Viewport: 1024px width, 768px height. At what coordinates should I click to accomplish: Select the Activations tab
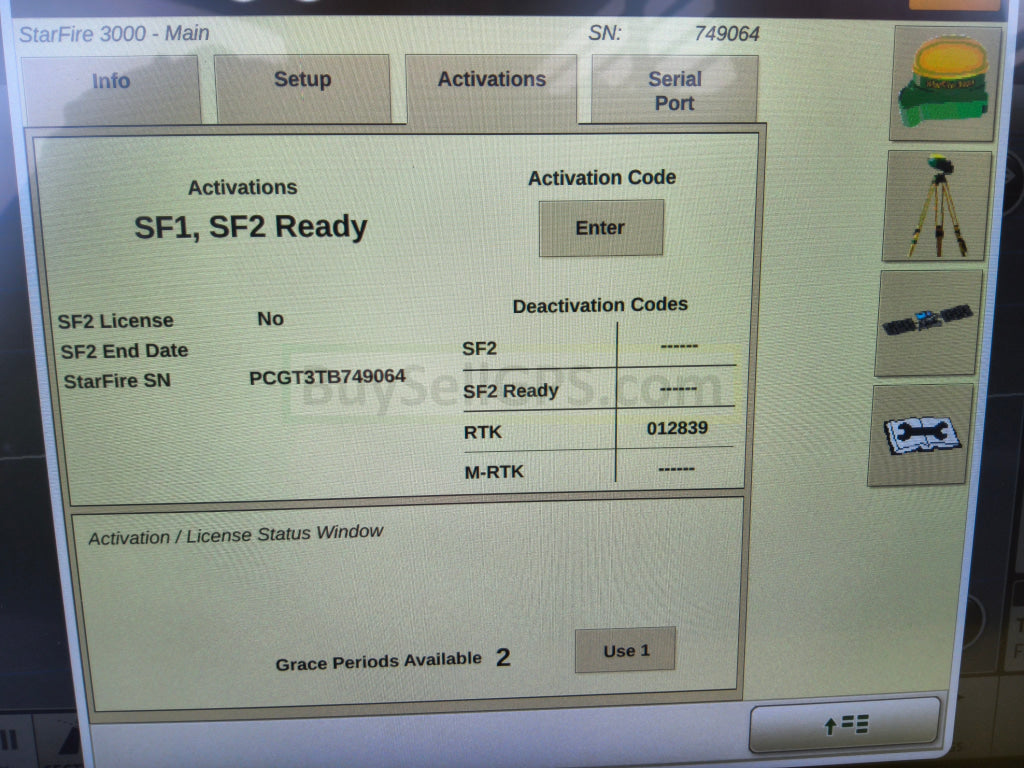pos(491,80)
